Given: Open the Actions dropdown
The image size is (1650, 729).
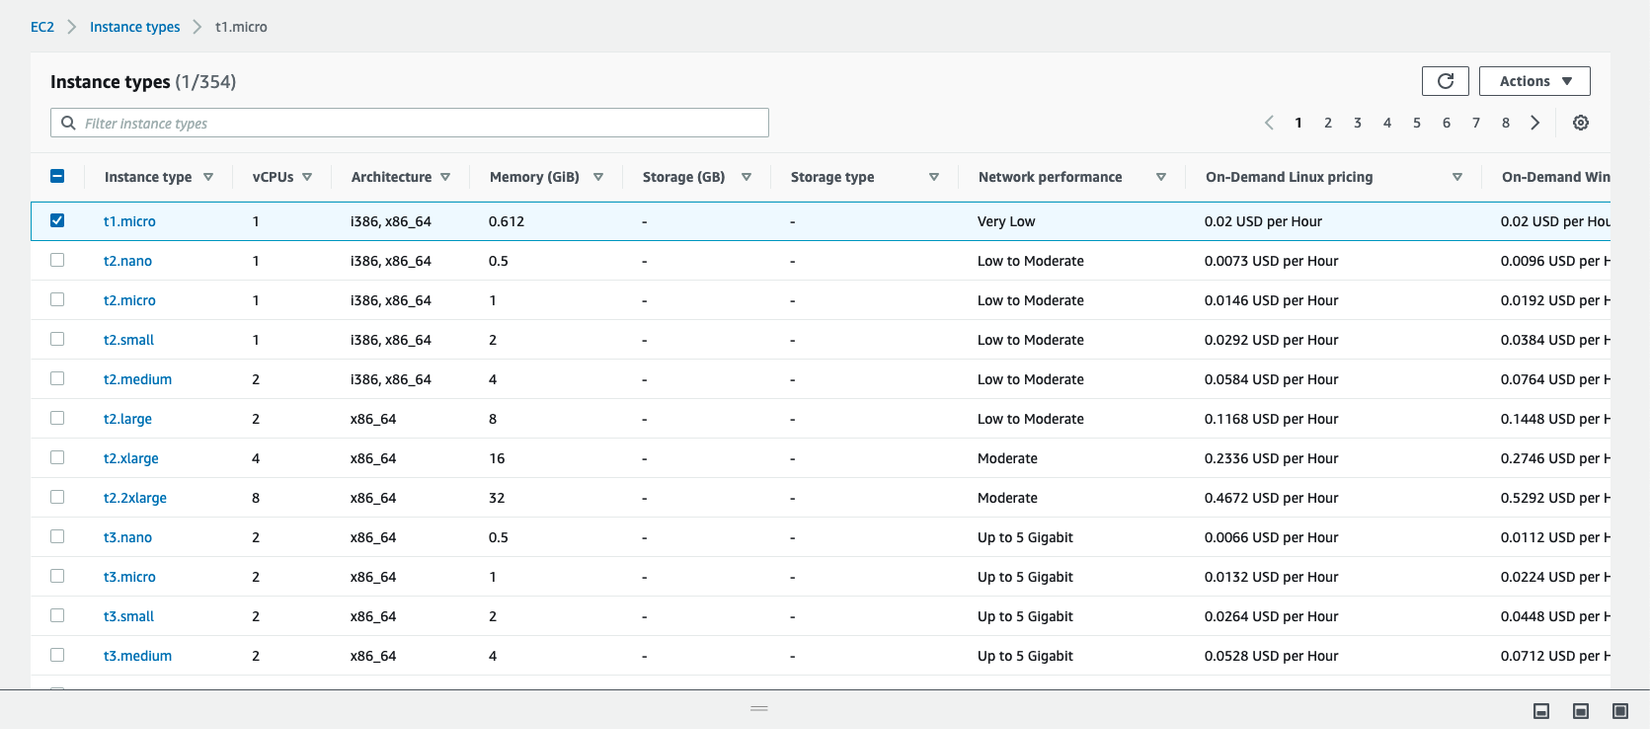Looking at the screenshot, I should (x=1534, y=81).
